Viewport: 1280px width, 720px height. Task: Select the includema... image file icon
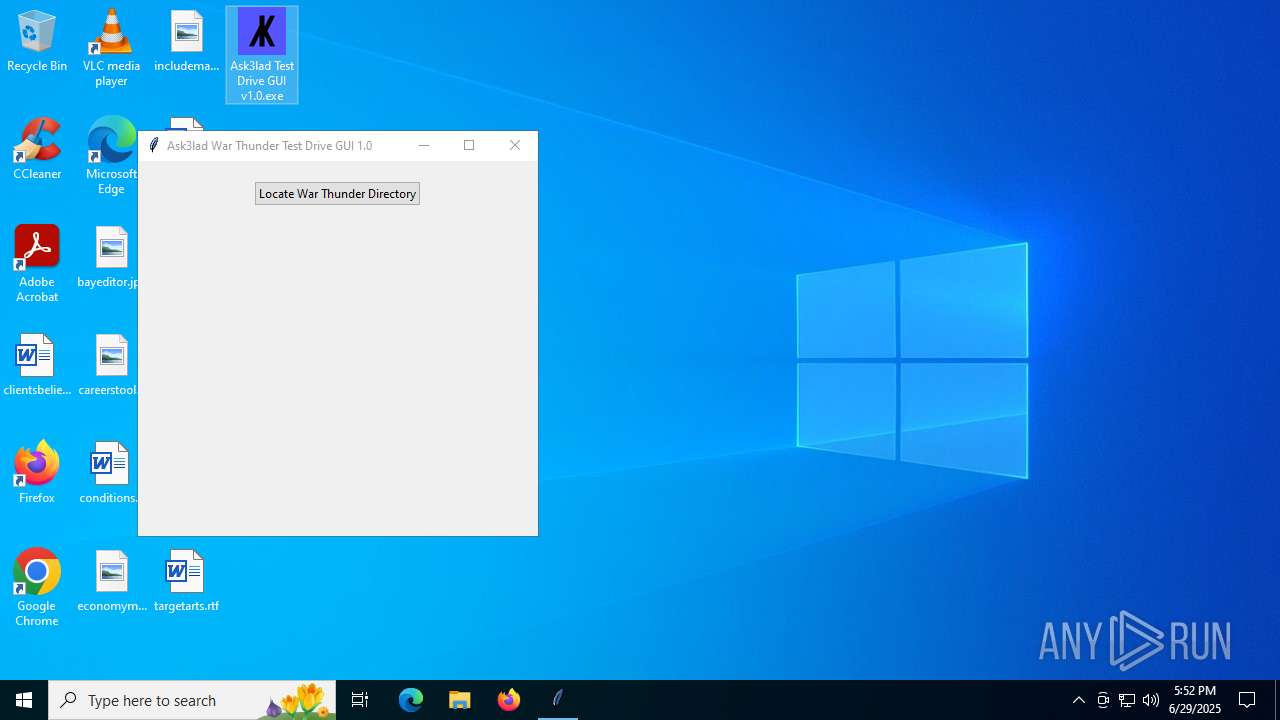(186, 42)
